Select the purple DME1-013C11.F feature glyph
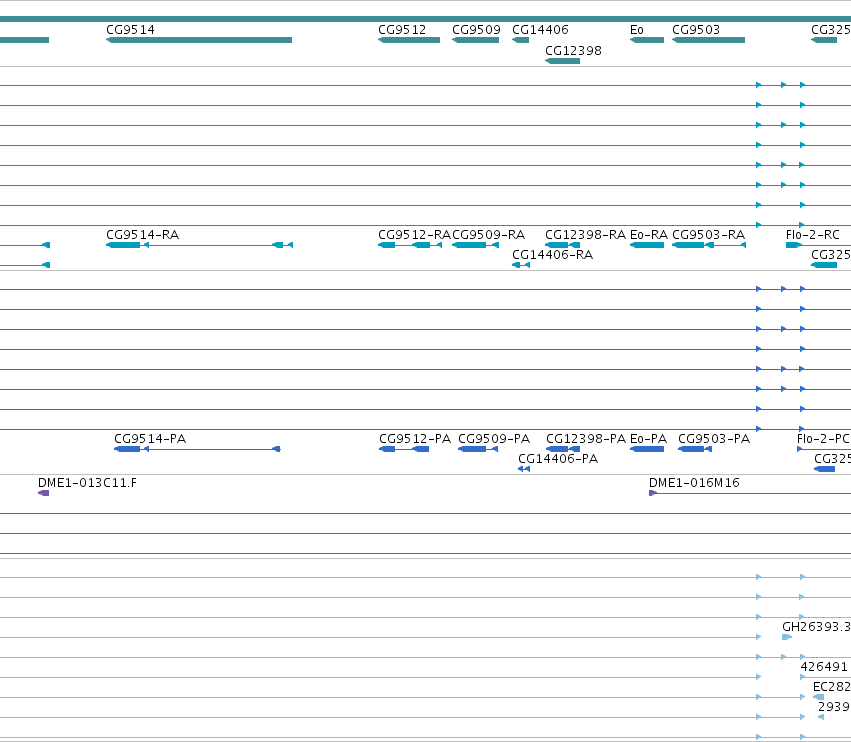Image resolution: width=851 pixels, height=742 pixels. [44, 493]
